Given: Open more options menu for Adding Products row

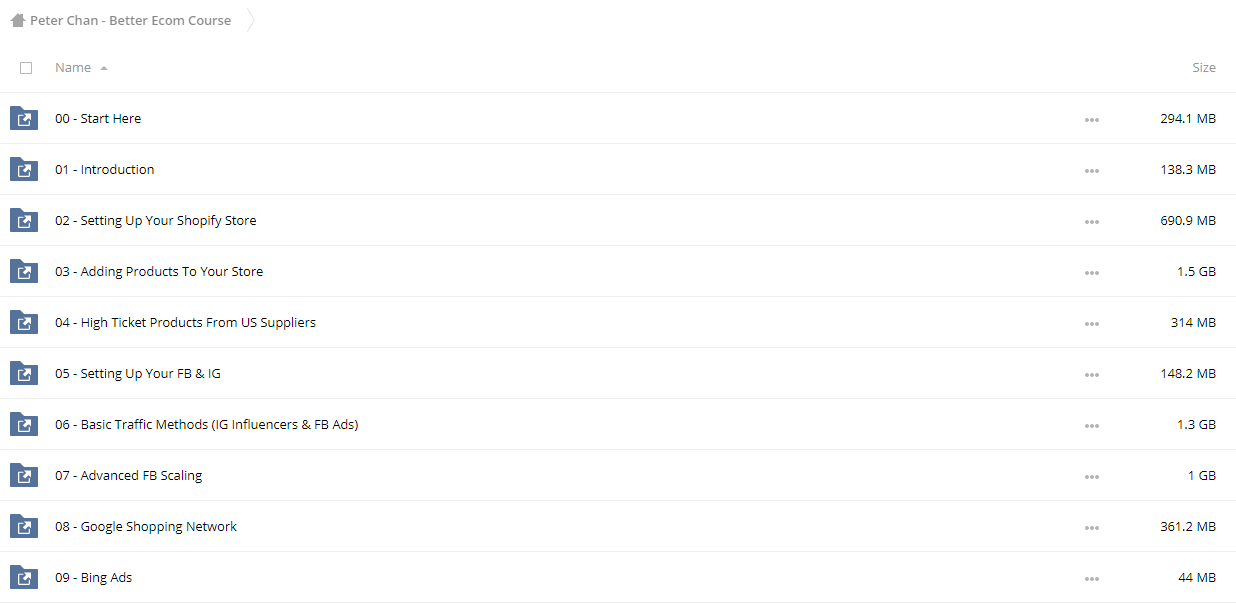Looking at the screenshot, I should coord(1091,272).
